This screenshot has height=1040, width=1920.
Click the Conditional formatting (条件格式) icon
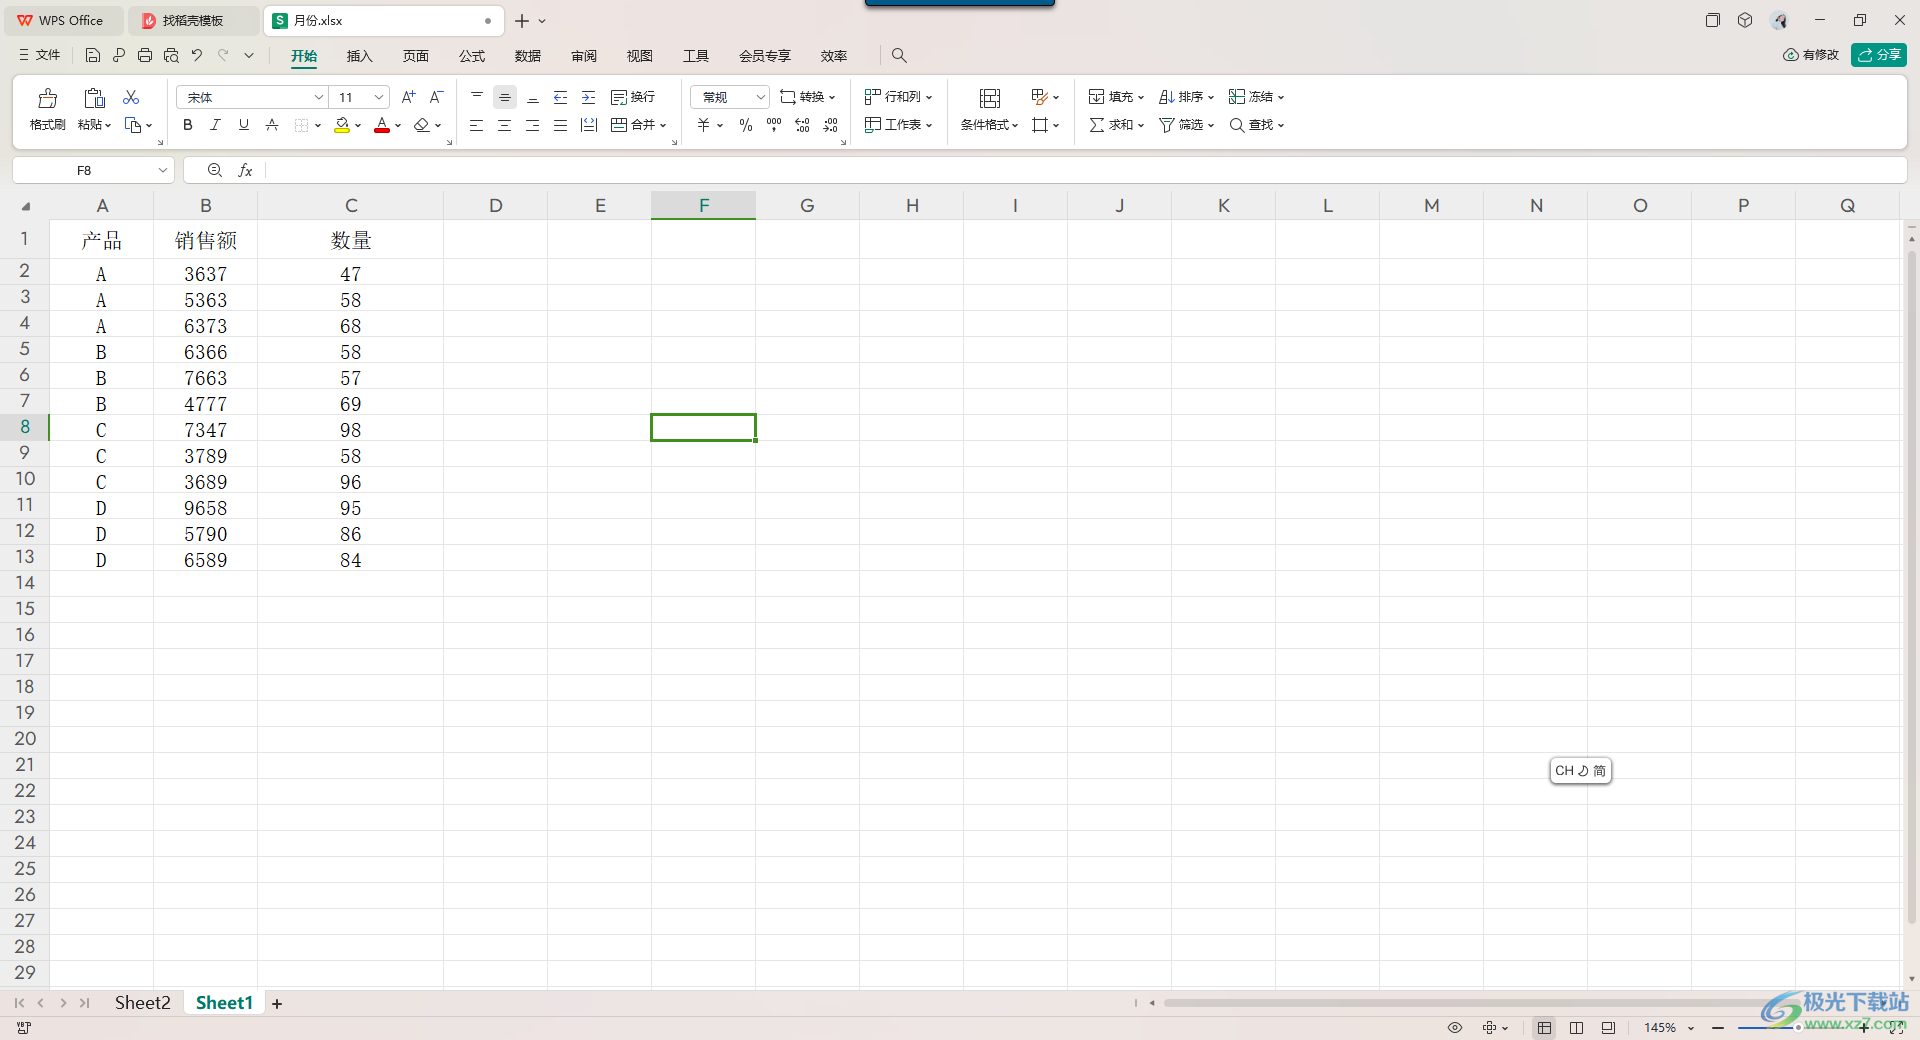point(989,98)
